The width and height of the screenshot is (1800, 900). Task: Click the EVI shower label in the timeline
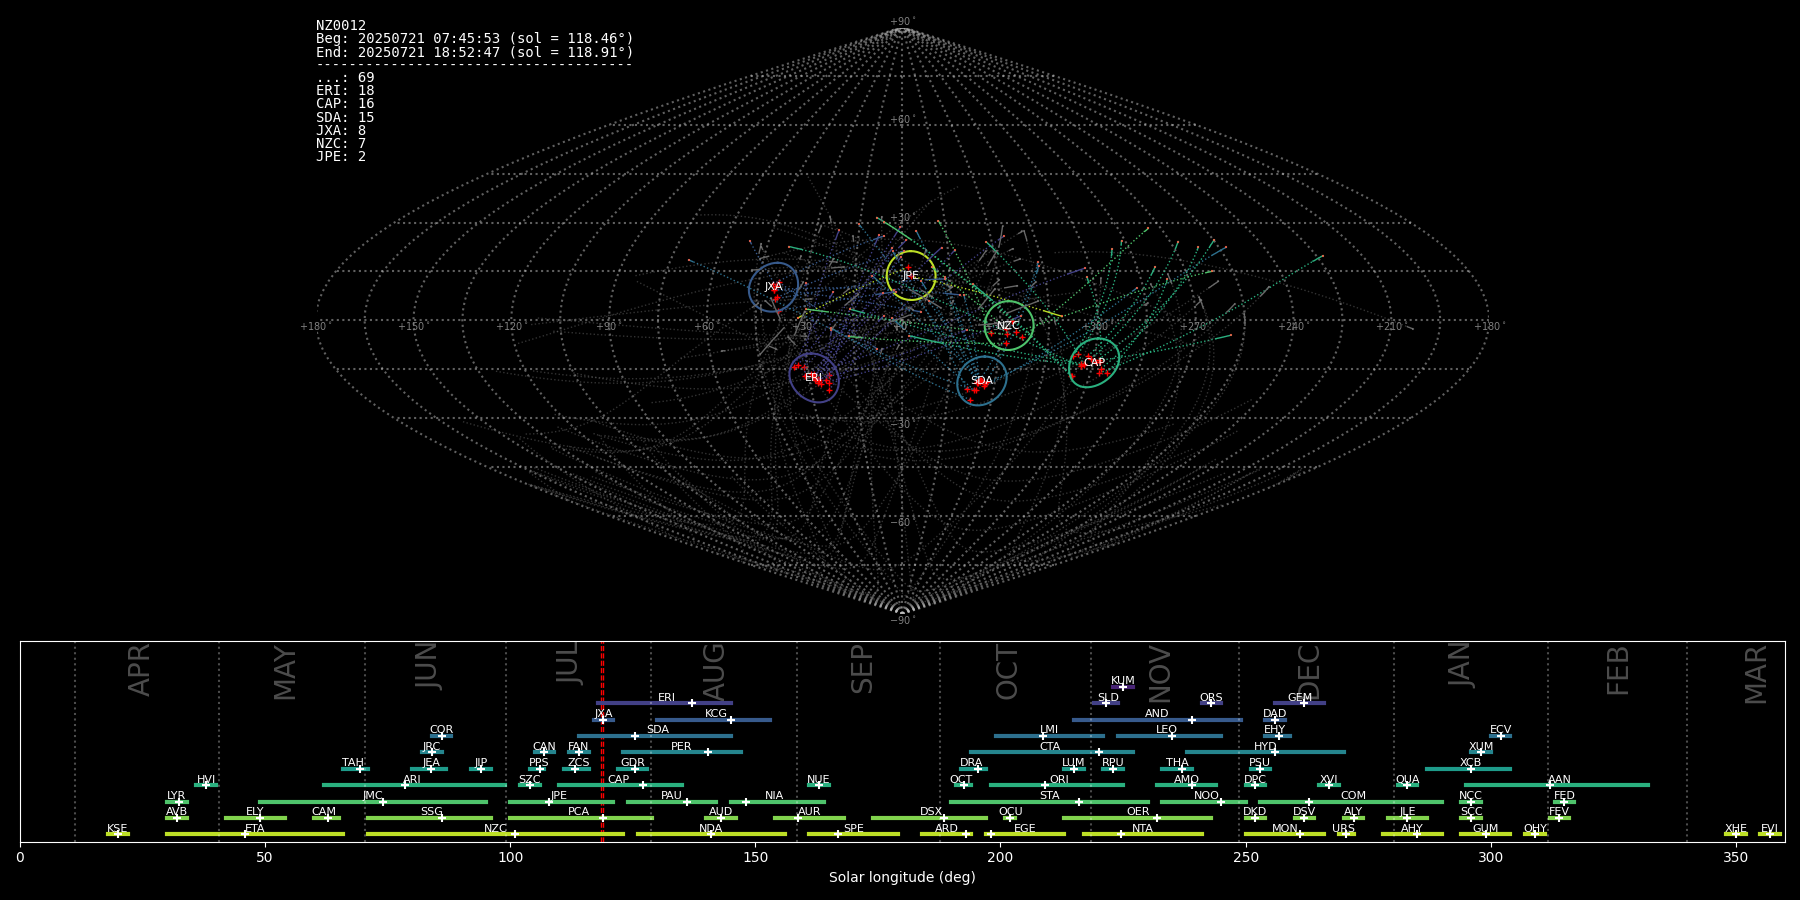pyautogui.click(x=1769, y=829)
